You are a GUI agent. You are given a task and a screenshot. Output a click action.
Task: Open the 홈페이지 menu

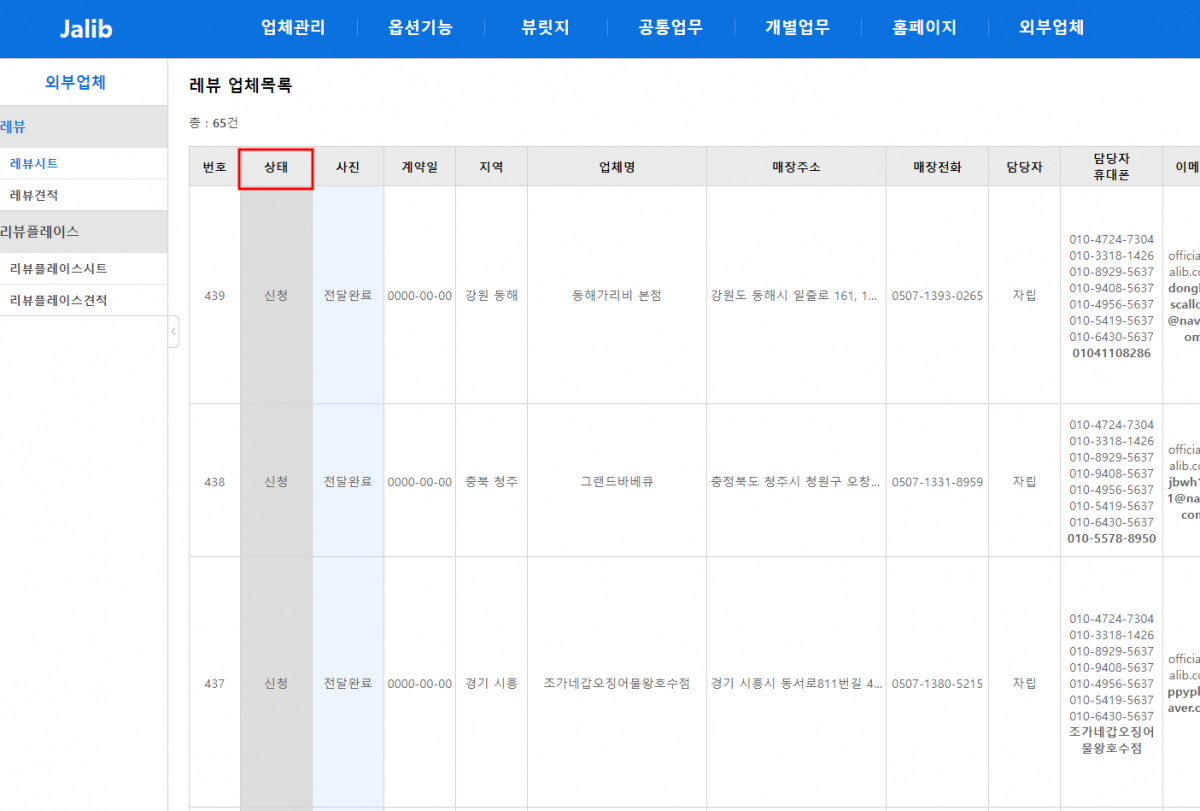click(x=924, y=28)
